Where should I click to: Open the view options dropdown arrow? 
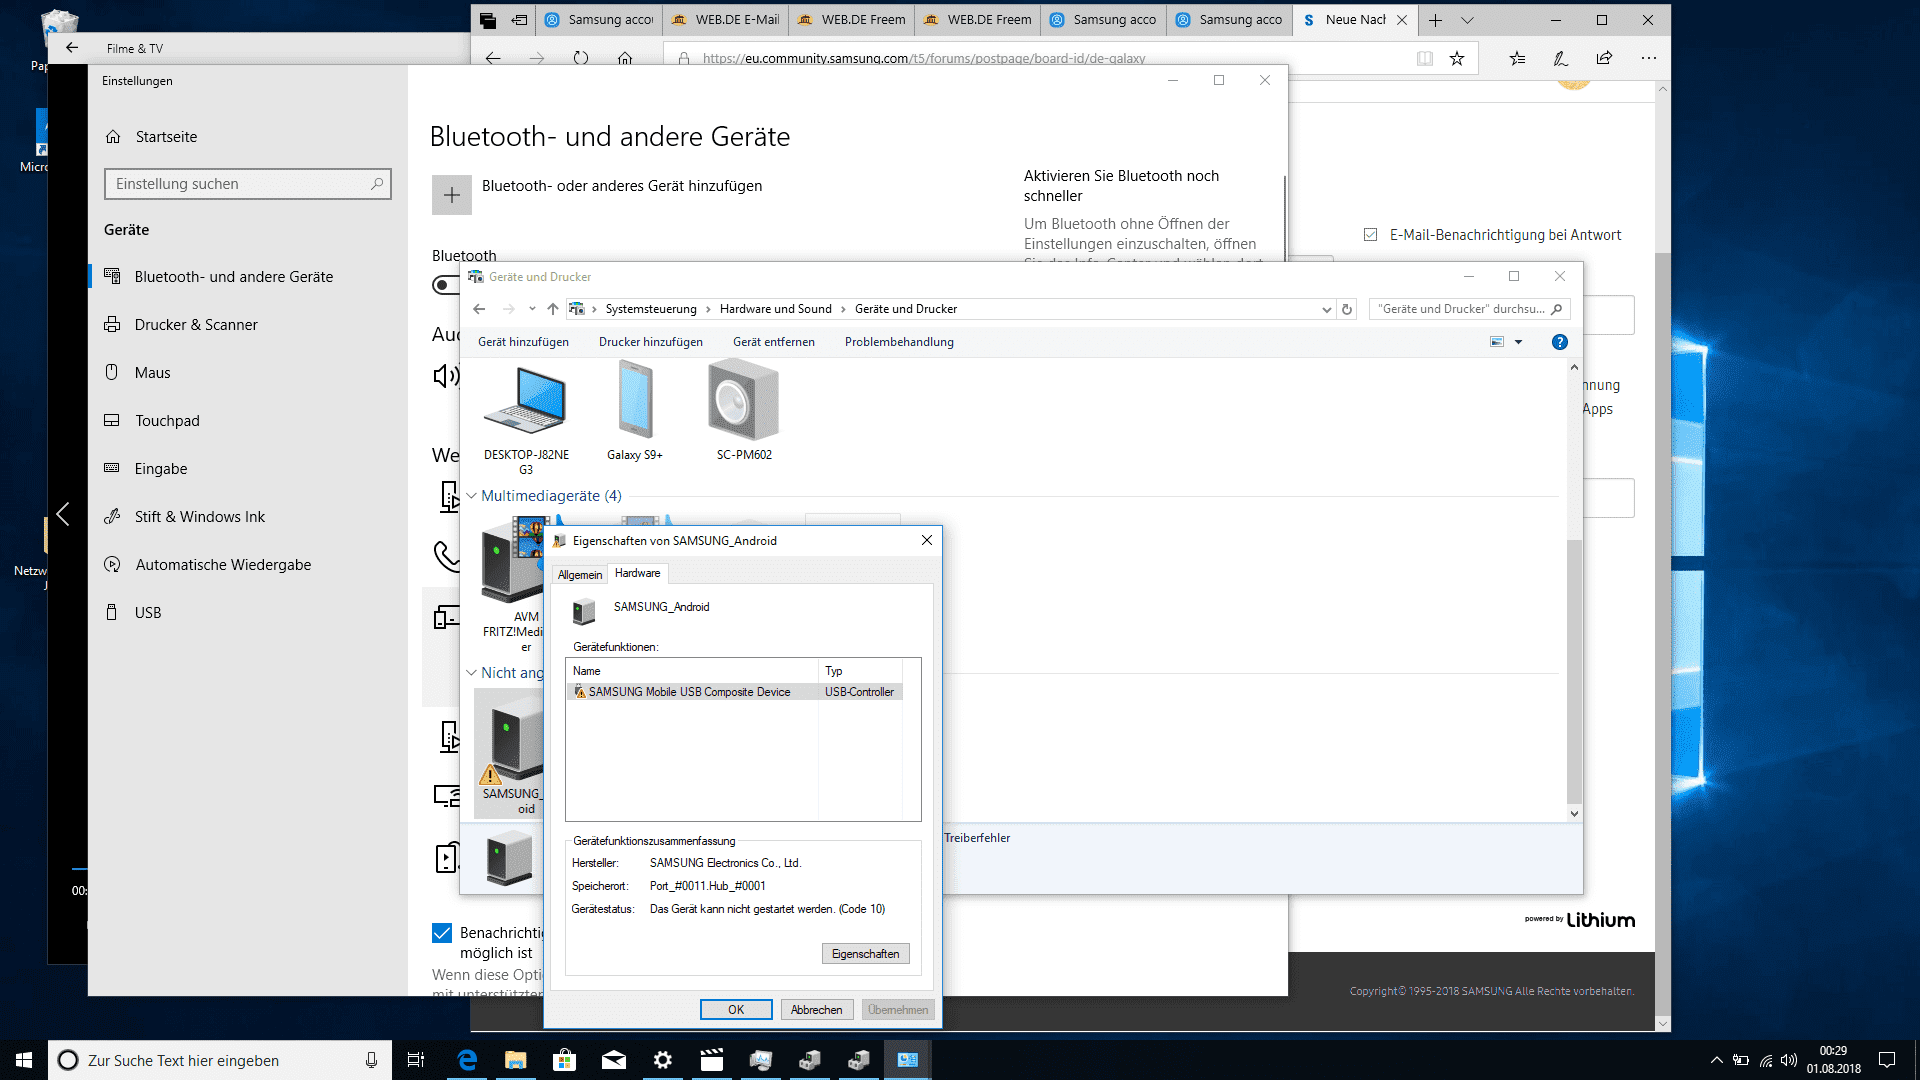[x=1518, y=342]
